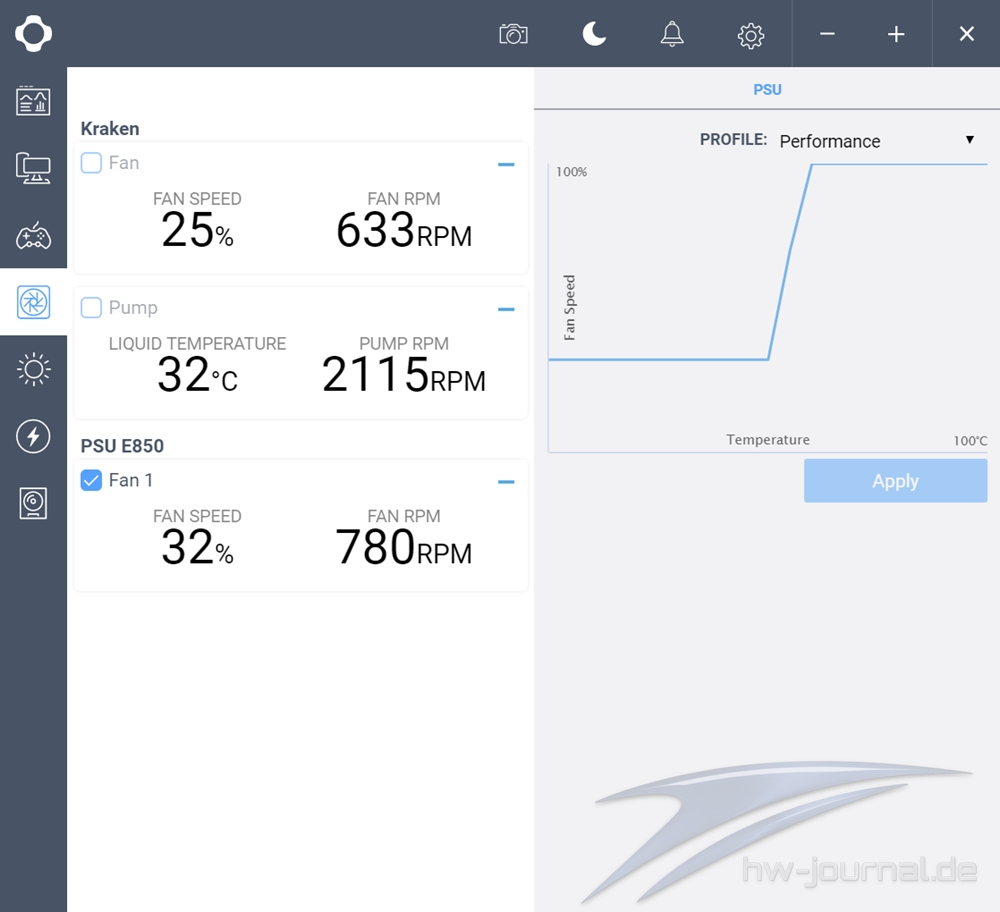This screenshot has width=1000, height=912.
Task: Select the cooling fan sidebar icon
Action: point(33,302)
